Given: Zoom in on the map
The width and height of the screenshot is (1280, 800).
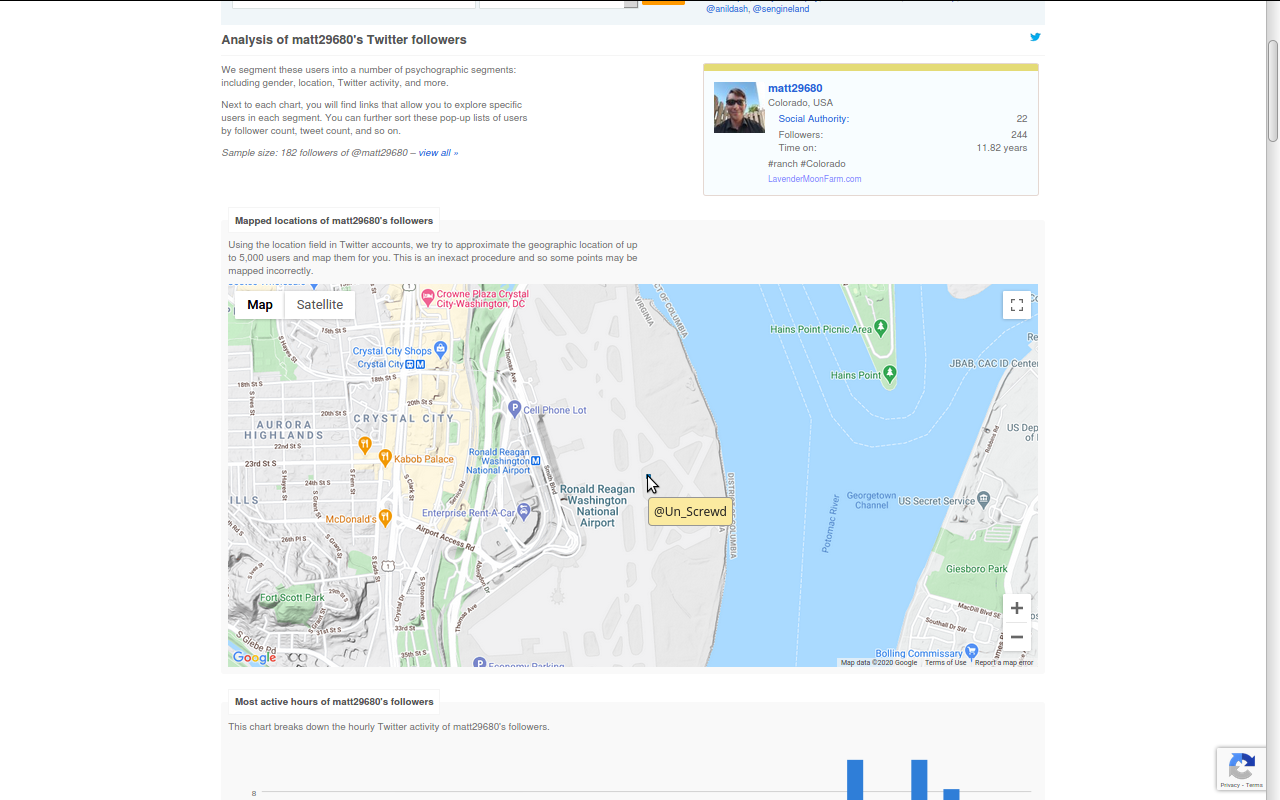Looking at the screenshot, I should pyautogui.click(x=1017, y=608).
